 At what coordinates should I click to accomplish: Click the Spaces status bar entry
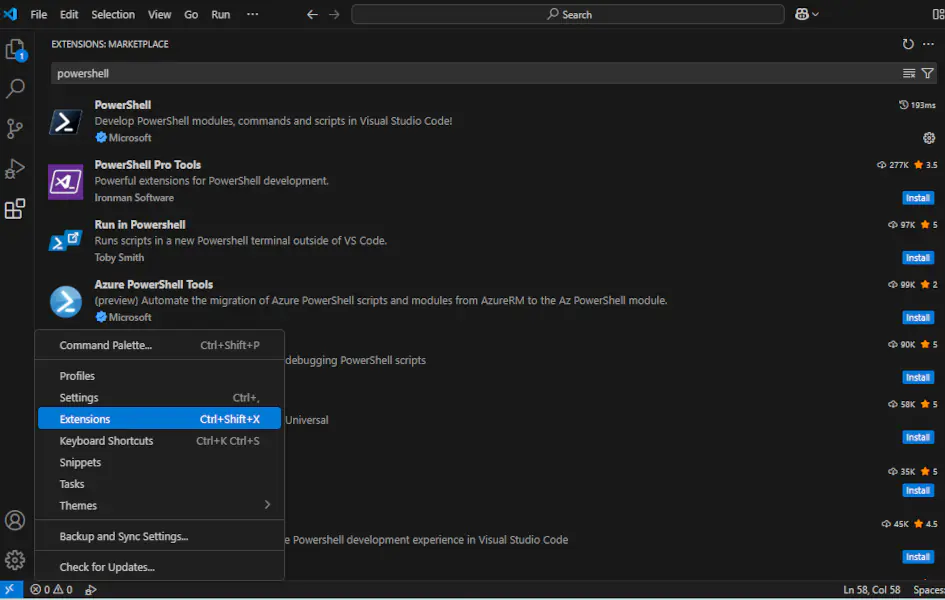click(x=929, y=590)
